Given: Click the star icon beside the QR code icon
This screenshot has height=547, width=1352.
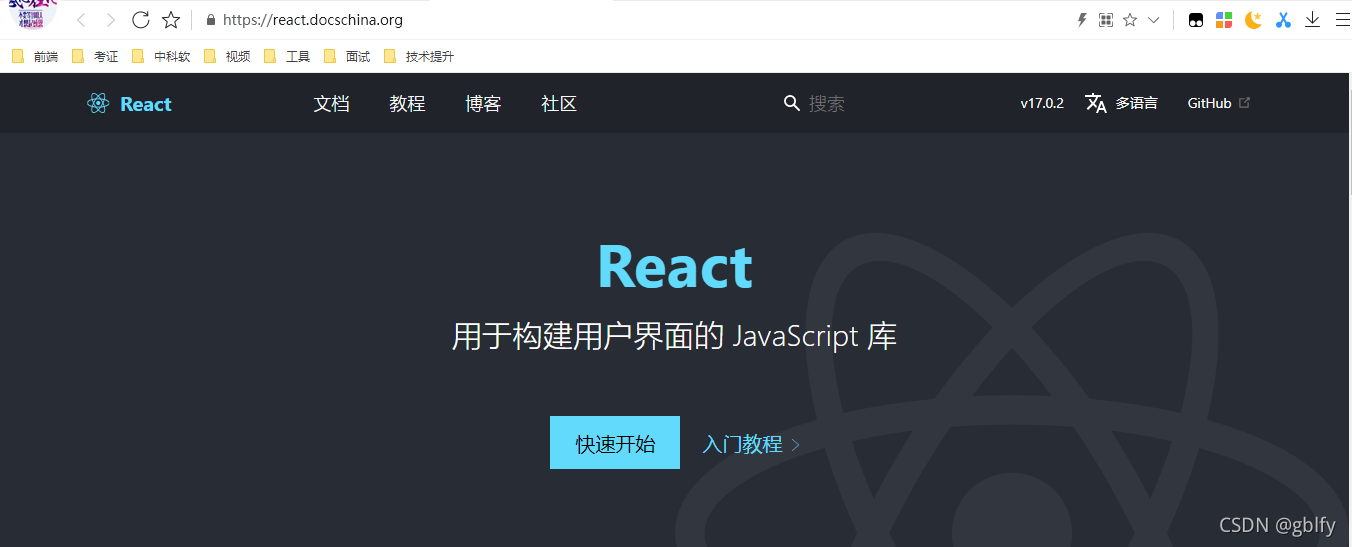Looking at the screenshot, I should pos(1130,20).
